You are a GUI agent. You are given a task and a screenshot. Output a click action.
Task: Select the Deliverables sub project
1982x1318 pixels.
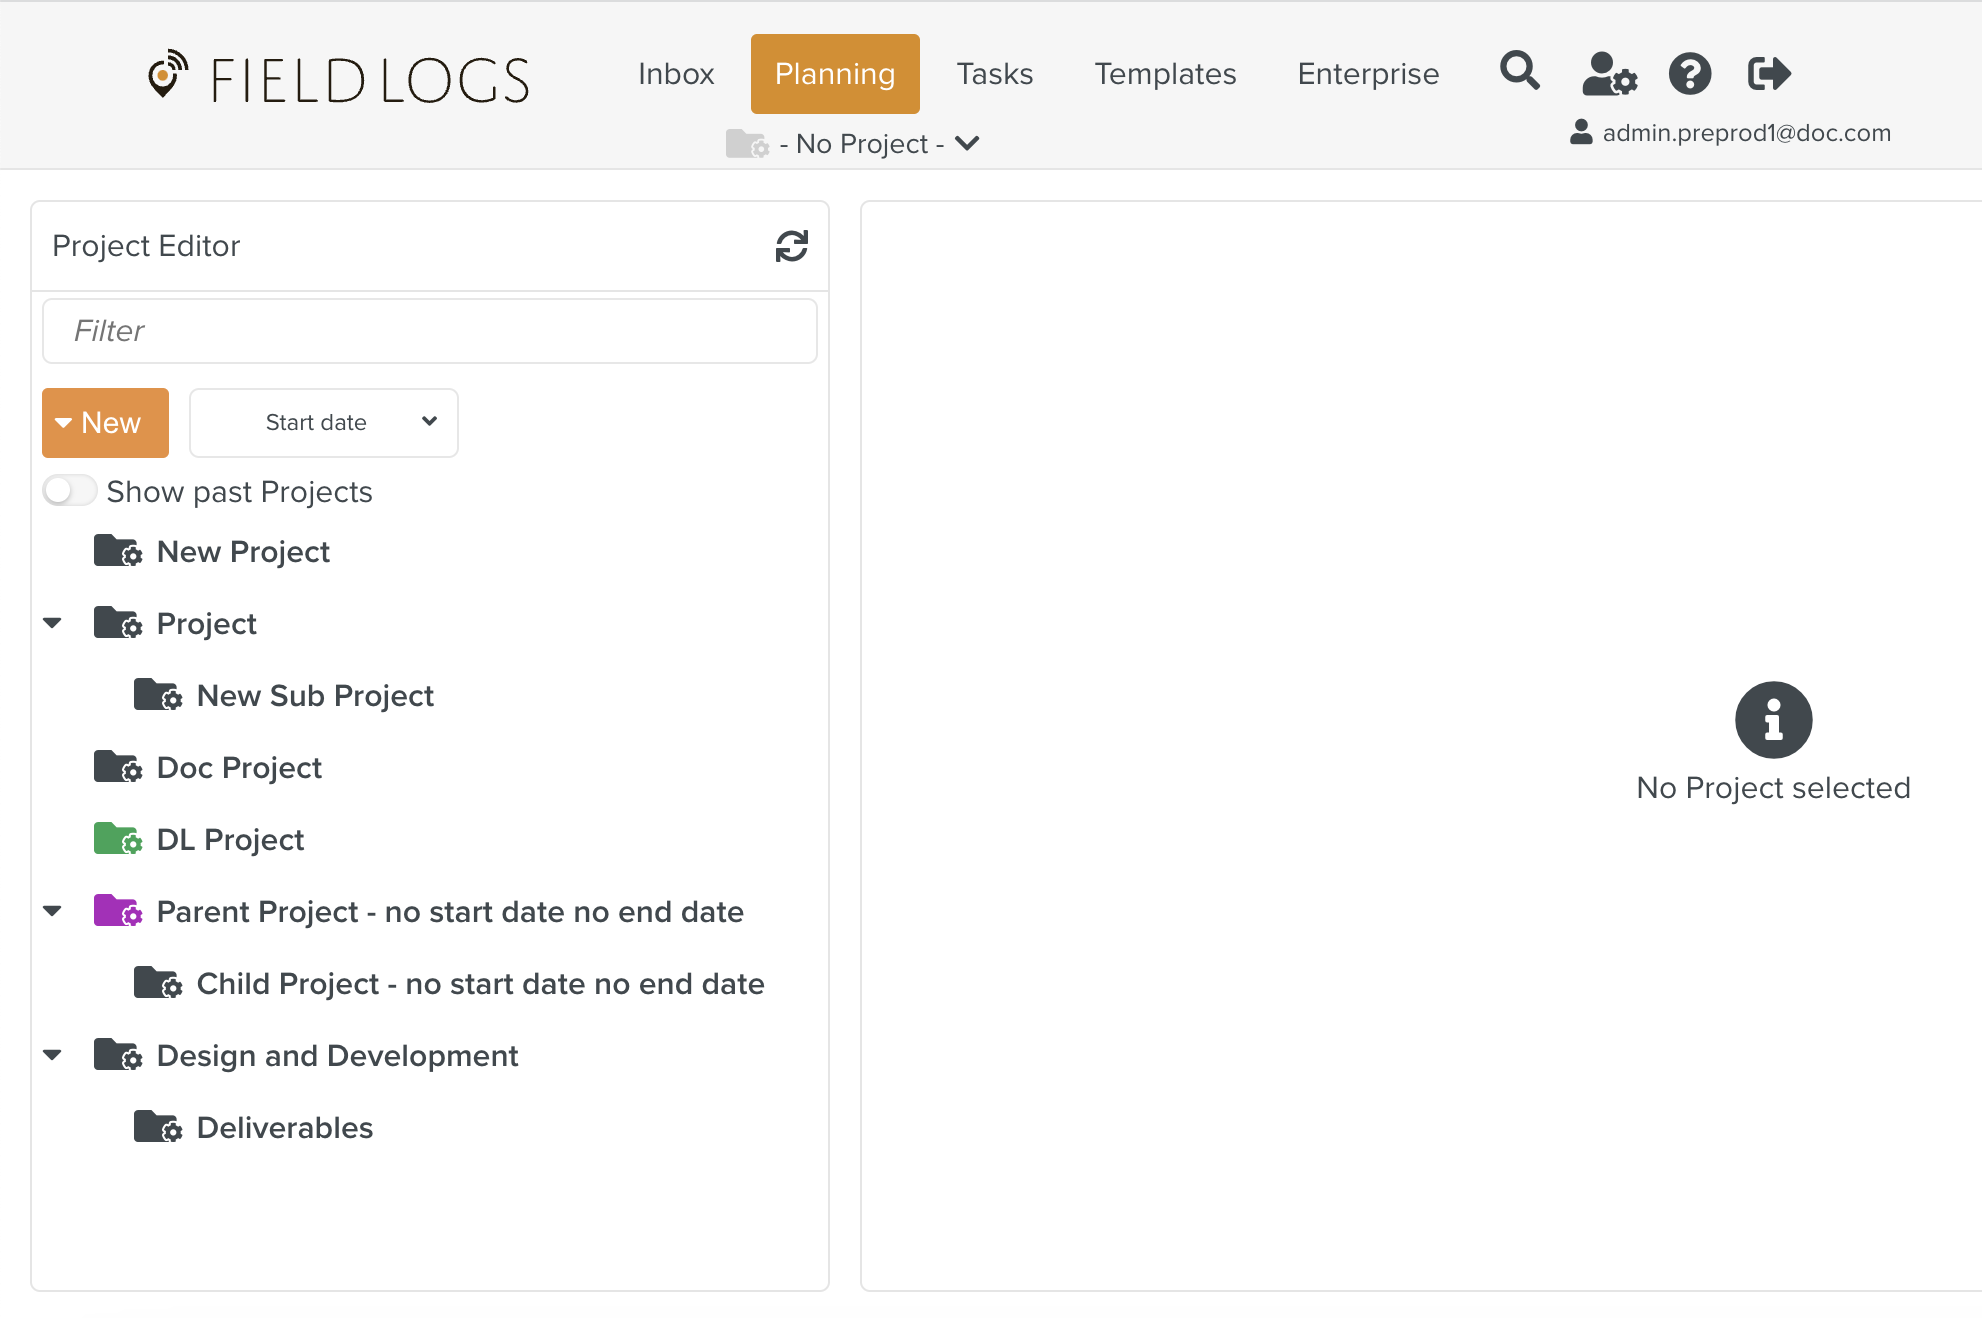[x=284, y=1127]
